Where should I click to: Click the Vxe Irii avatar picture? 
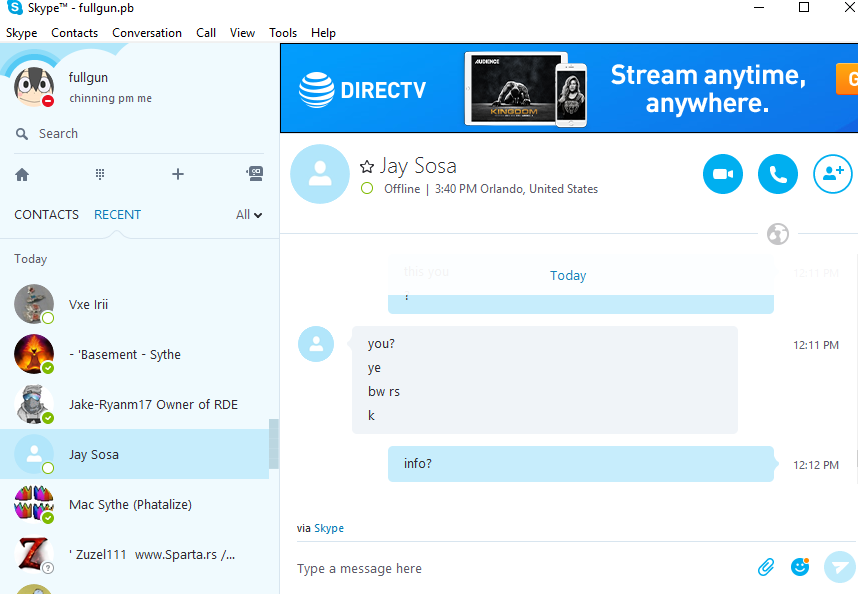point(34,304)
